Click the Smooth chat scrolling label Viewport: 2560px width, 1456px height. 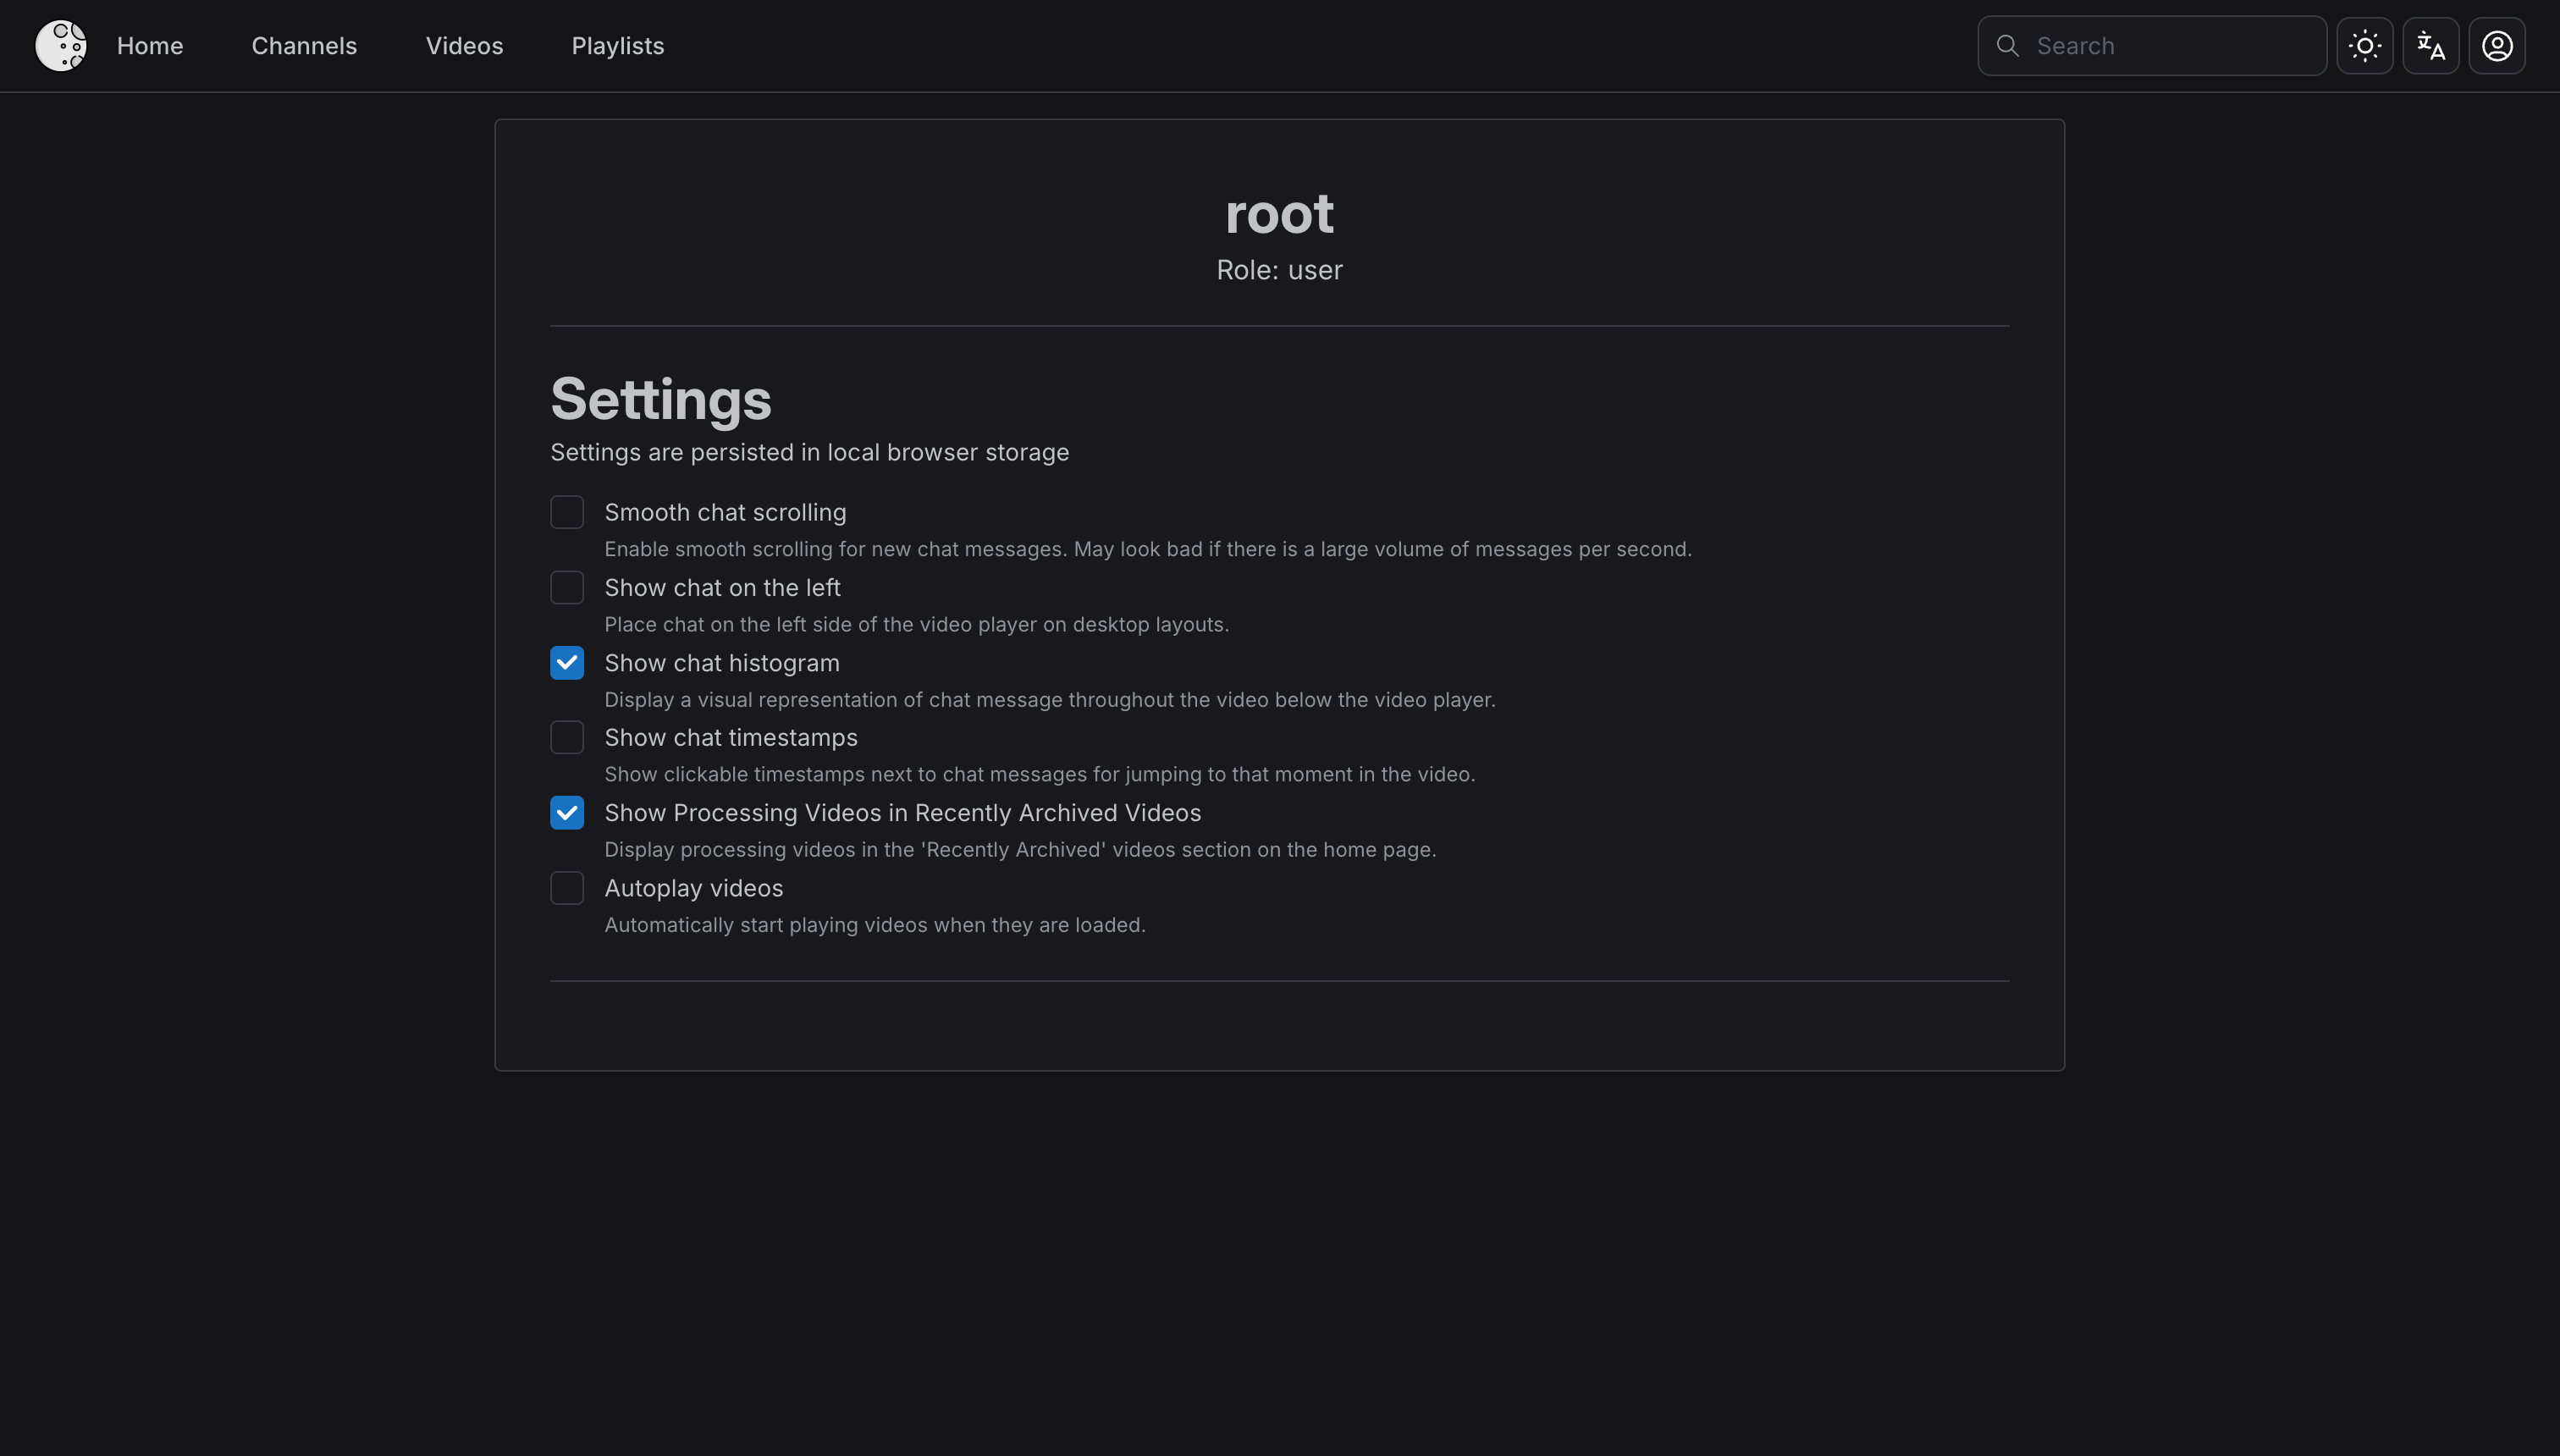(725, 512)
